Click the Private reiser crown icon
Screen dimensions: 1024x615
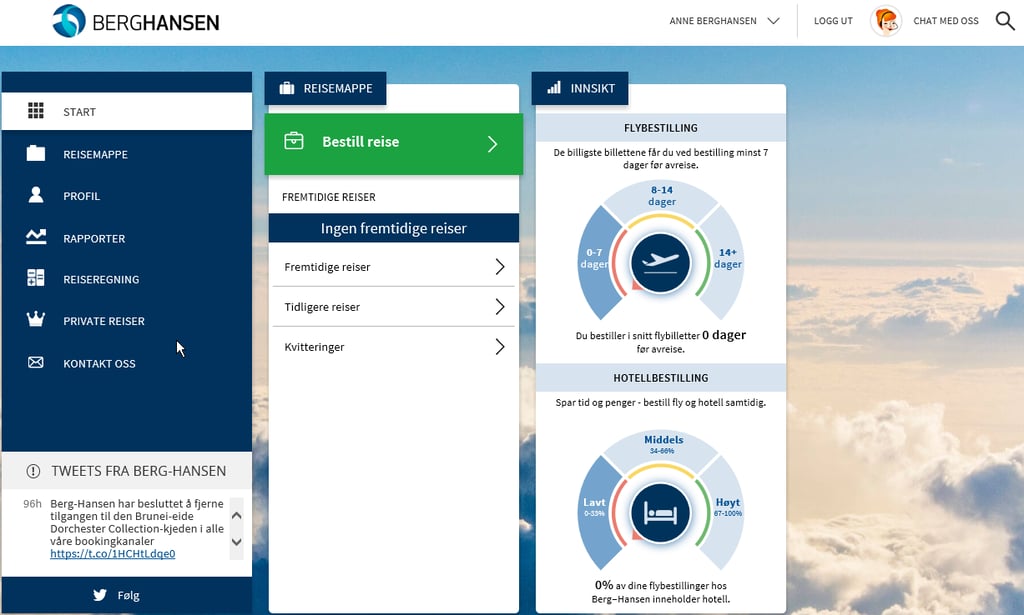(x=36, y=319)
